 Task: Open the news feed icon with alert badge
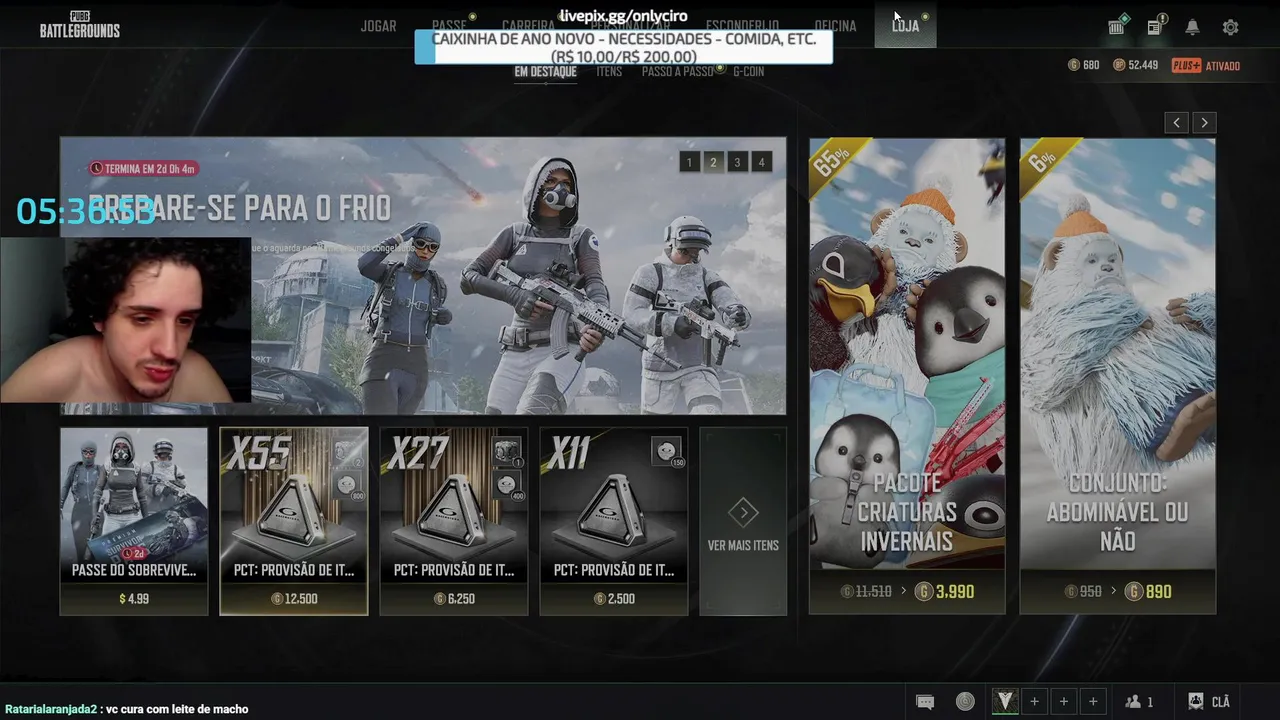1155,27
